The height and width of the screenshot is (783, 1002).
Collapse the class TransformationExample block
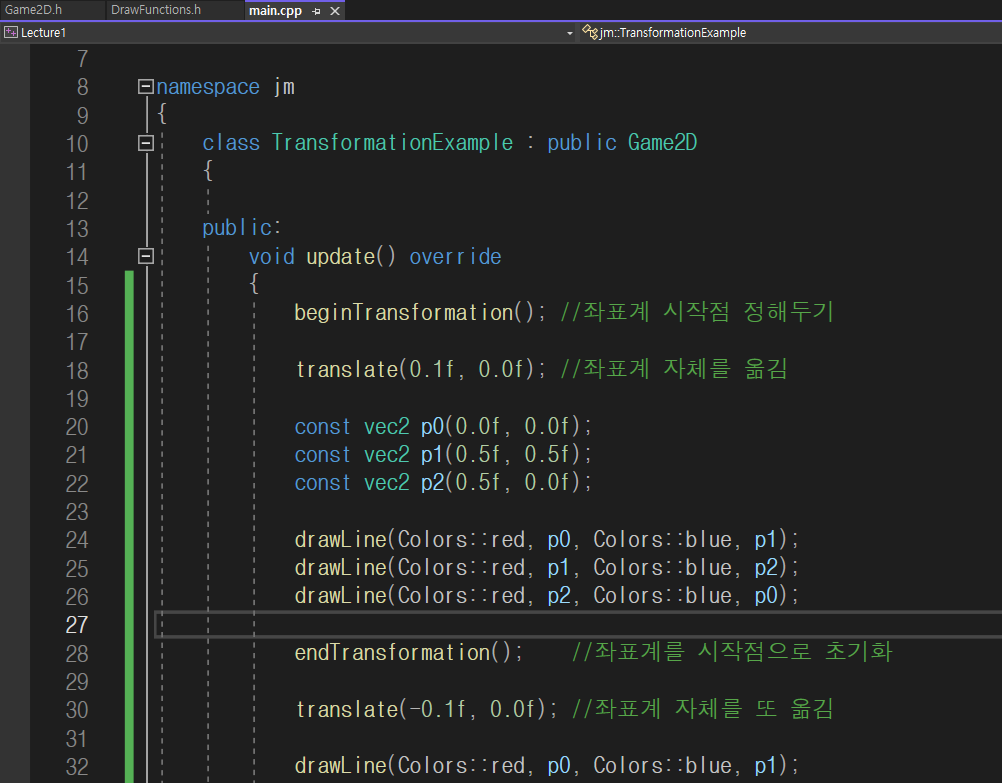tap(146, 143)
